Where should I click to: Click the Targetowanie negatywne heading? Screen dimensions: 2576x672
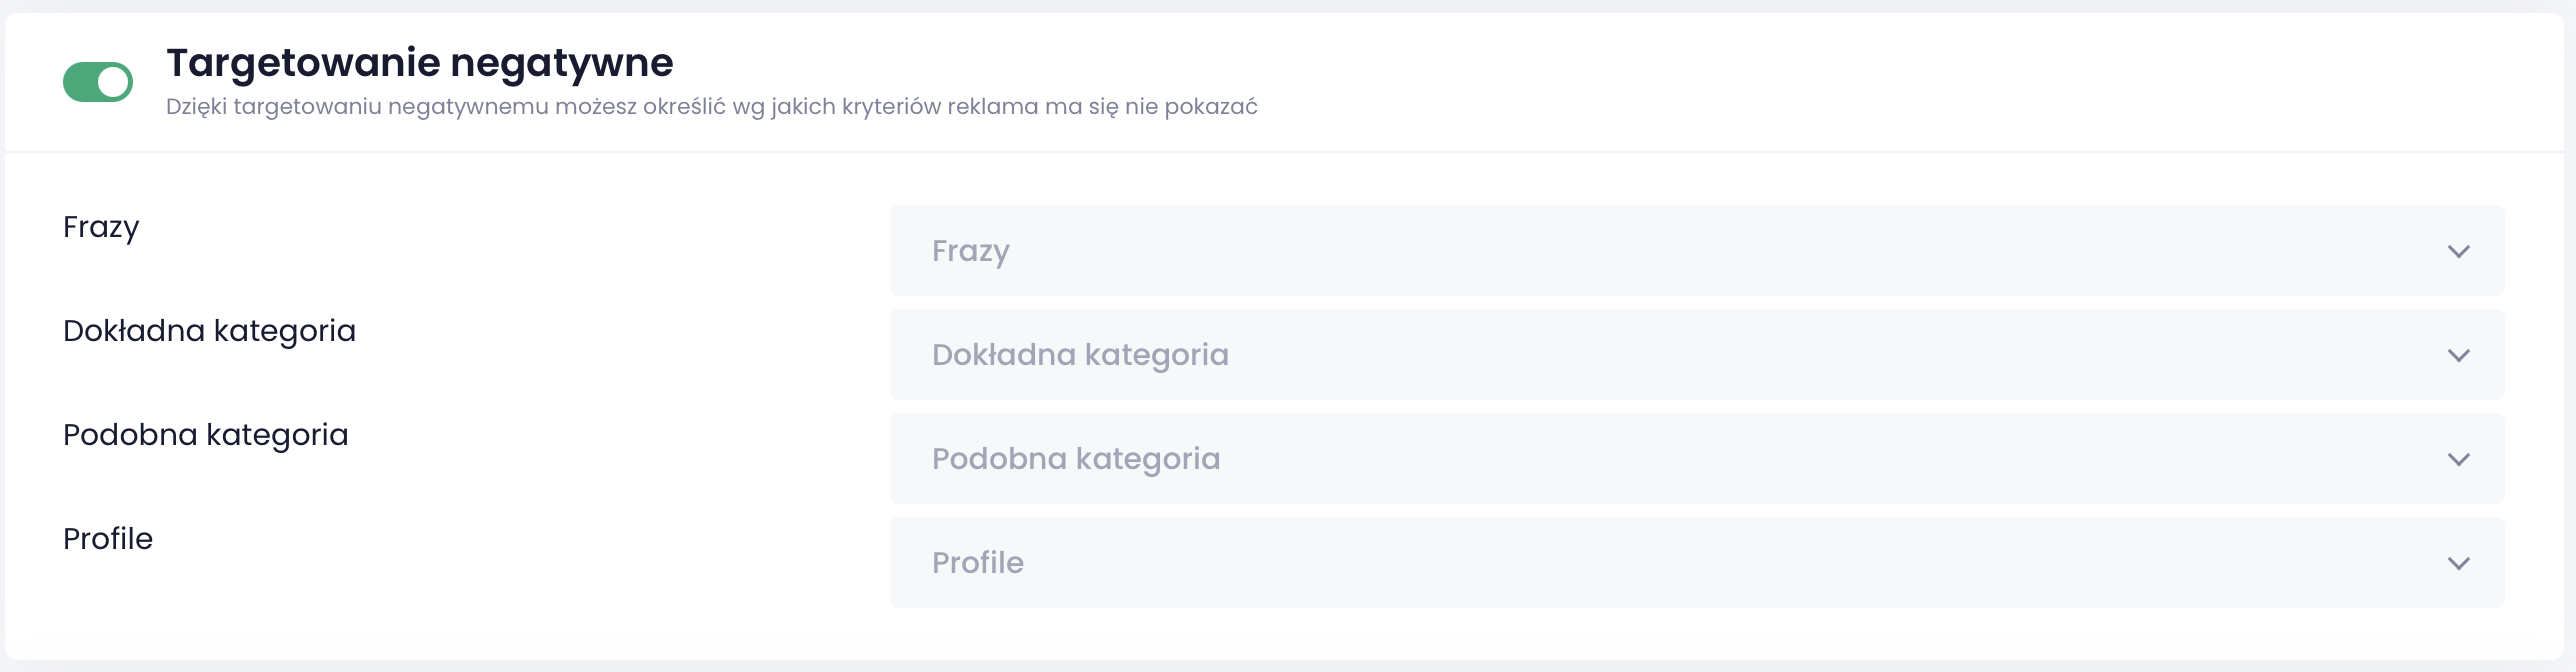click(419, 63)
